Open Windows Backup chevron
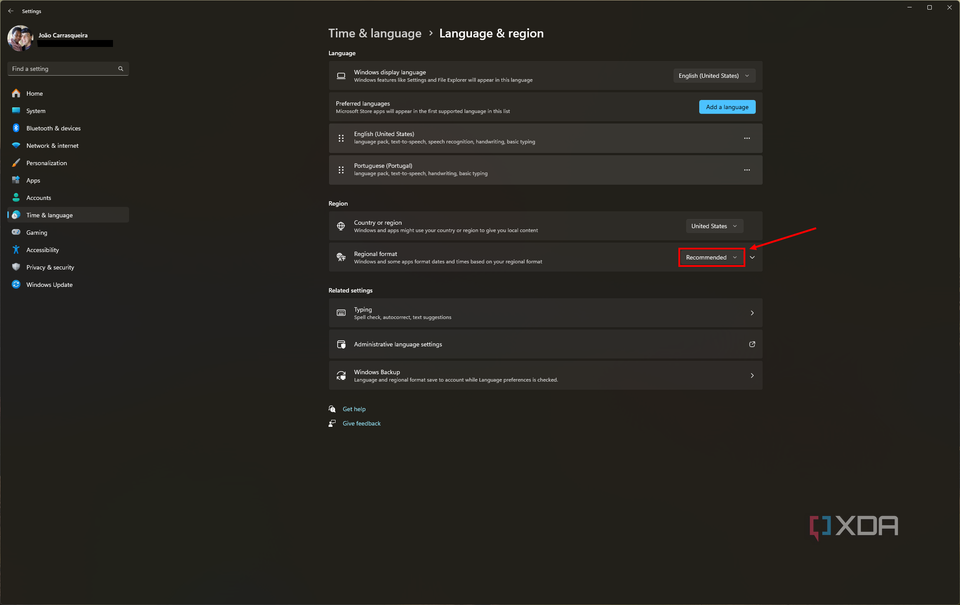The height and width of the screenshot is (605, 960). [x=752, y=375]
